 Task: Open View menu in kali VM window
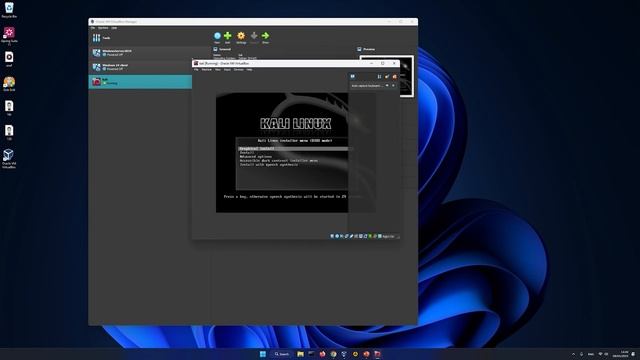pyautogui.click(x=218, y=70)
